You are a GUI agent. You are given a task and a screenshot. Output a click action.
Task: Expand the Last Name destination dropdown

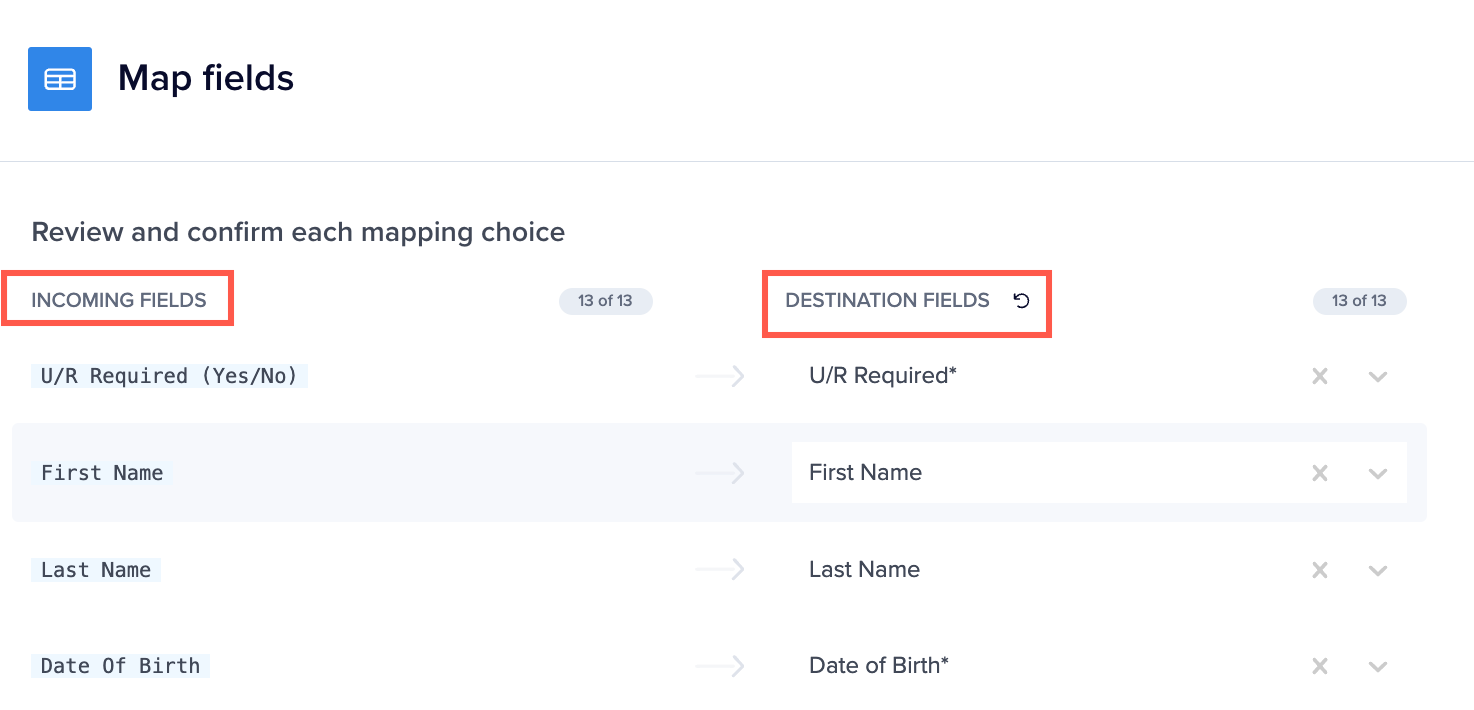[x=1378, y=571]
